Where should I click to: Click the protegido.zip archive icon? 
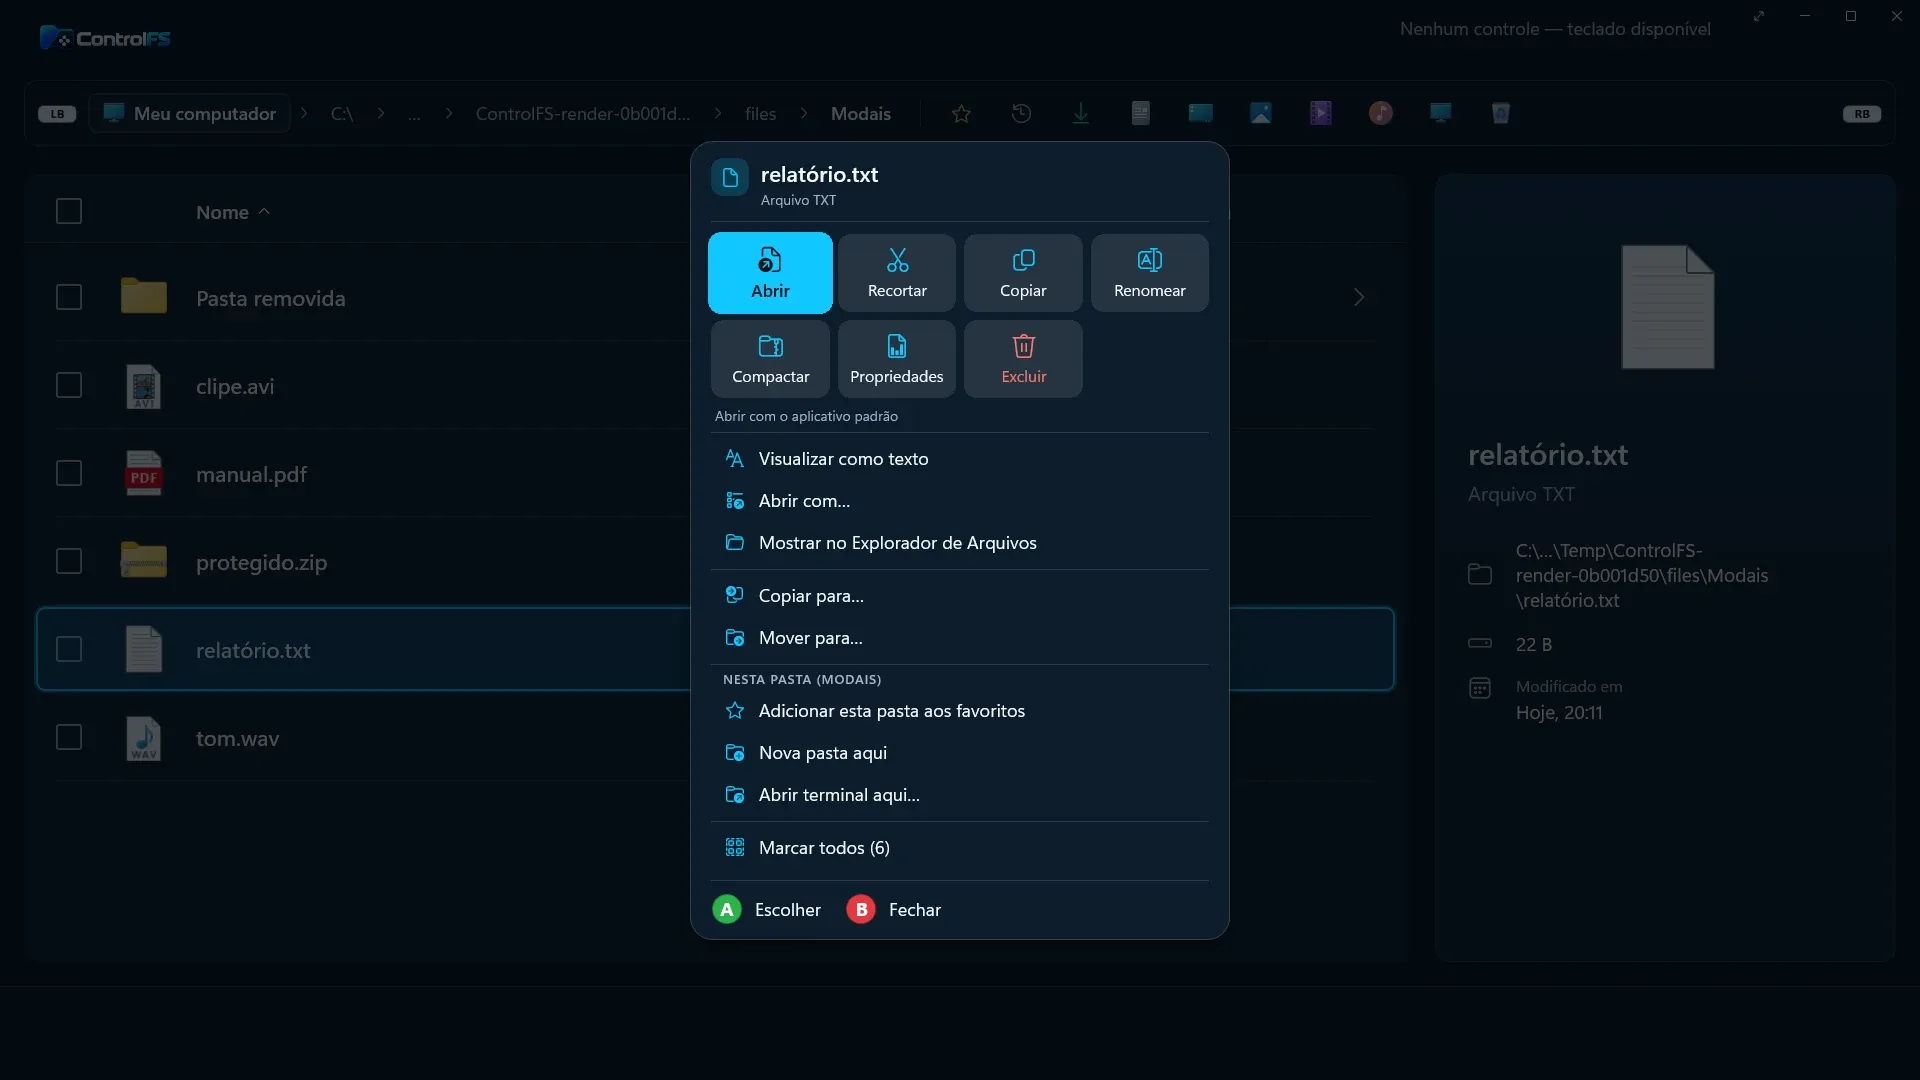(x=144, y=560)
